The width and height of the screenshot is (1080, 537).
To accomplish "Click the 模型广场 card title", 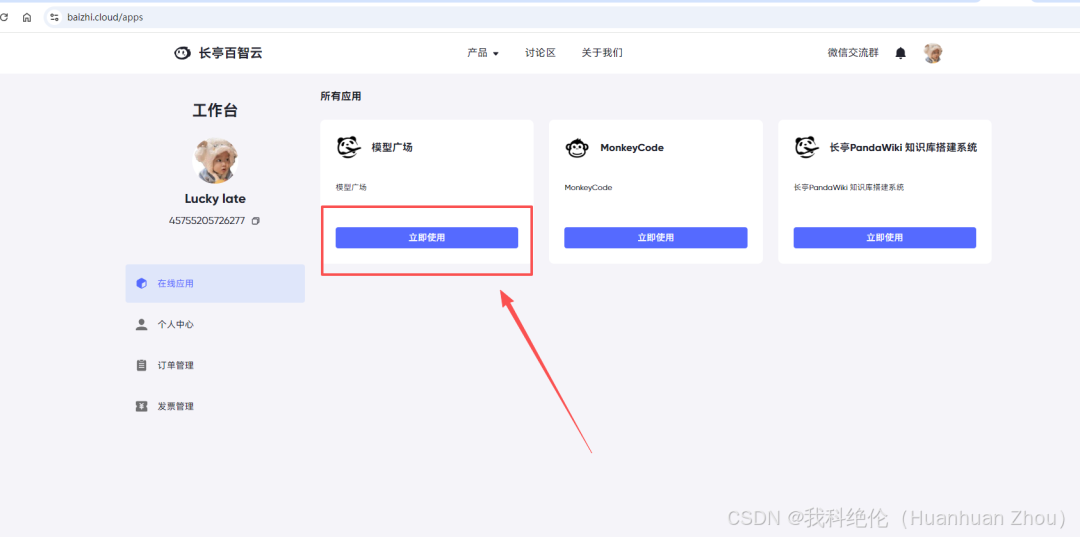I will [392, 147].
